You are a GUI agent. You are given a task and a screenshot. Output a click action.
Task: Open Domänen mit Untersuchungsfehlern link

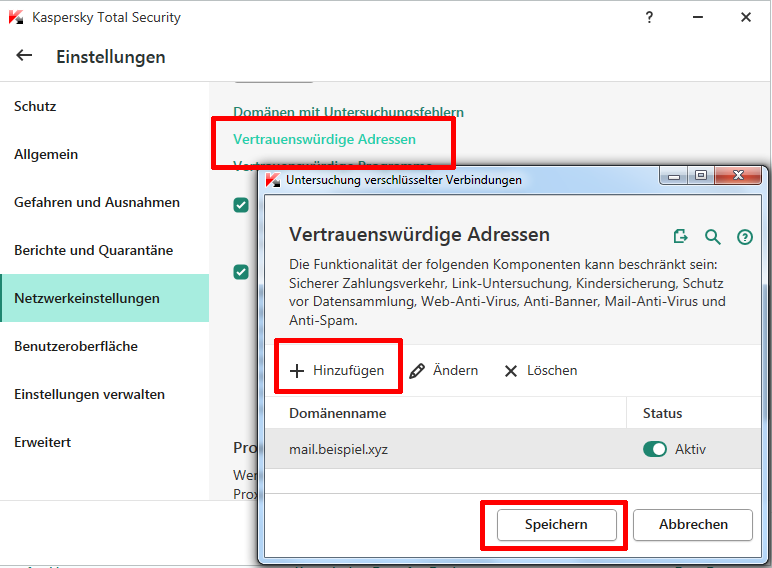pyautogui.click(x=348, y=112)
